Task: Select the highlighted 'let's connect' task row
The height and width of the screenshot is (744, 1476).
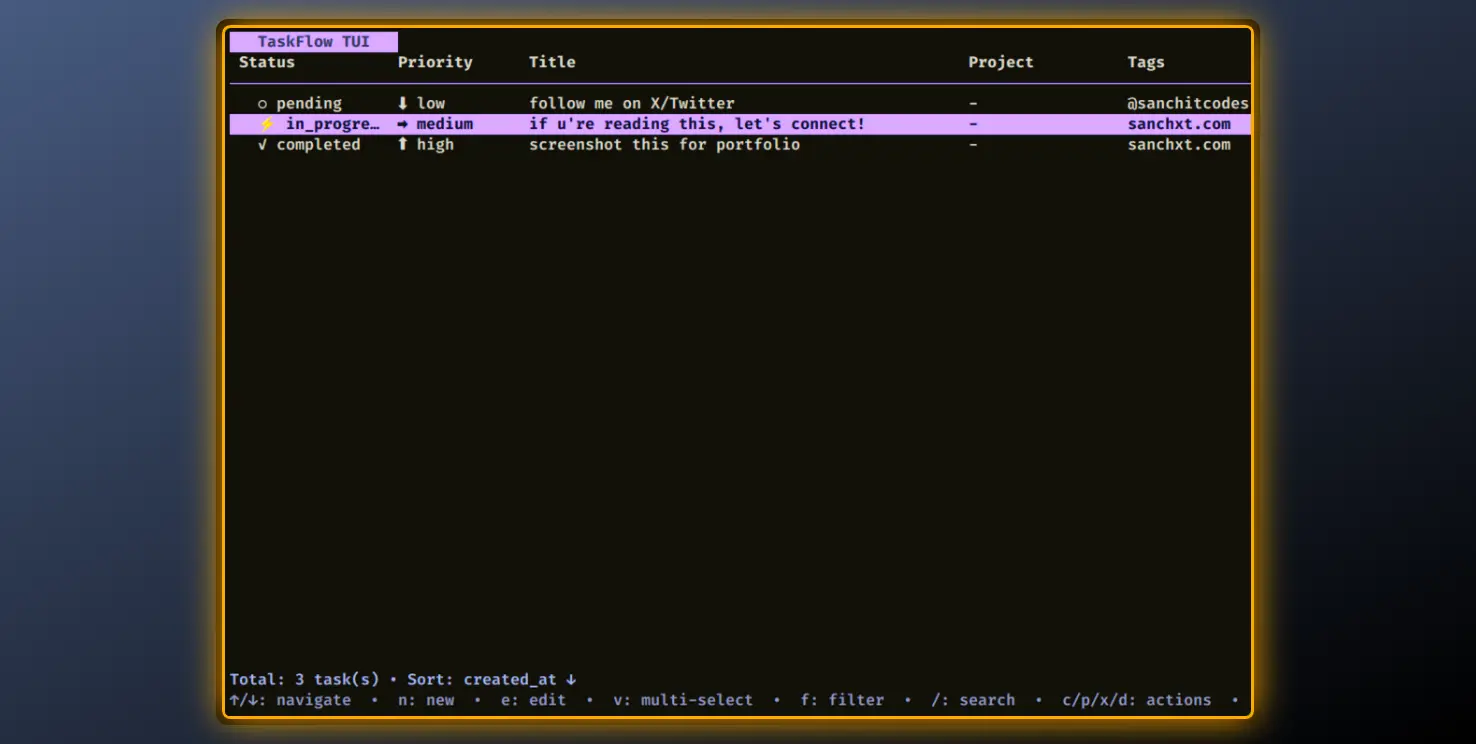Action: [x=697, y=124]
